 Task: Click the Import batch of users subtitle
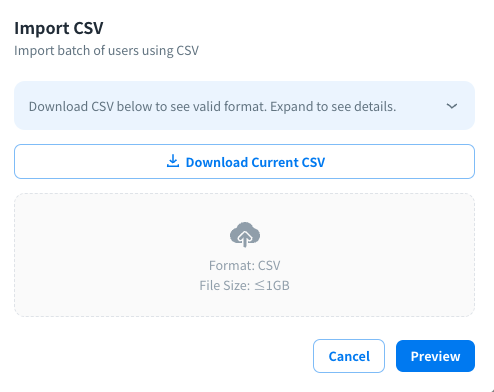[x=106, y=51]
